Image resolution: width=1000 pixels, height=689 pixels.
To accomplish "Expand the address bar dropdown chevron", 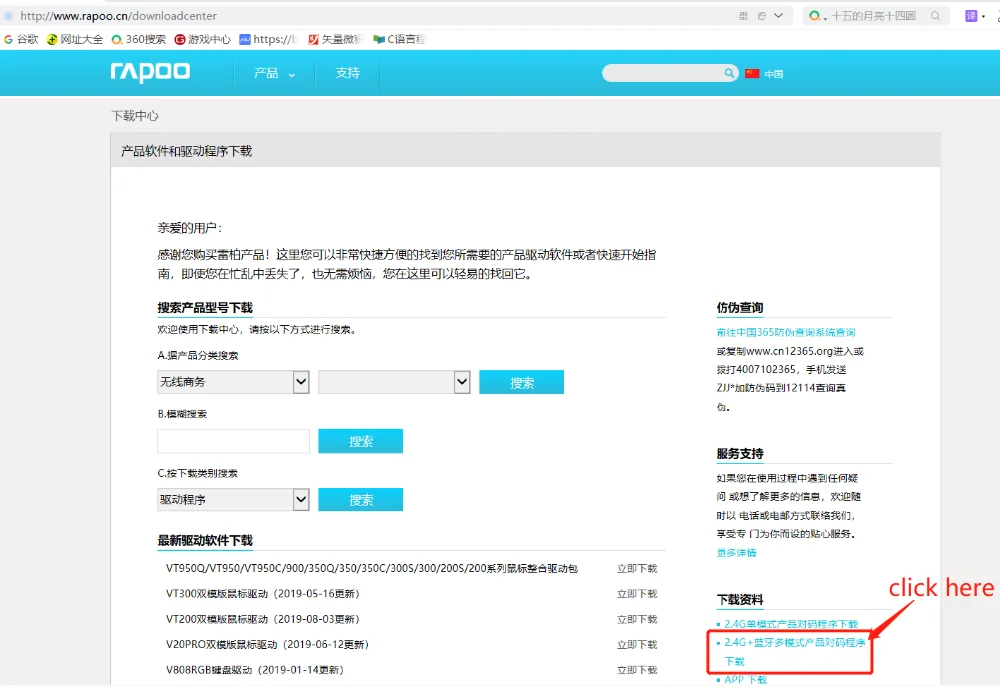I will tap(779, 16).
